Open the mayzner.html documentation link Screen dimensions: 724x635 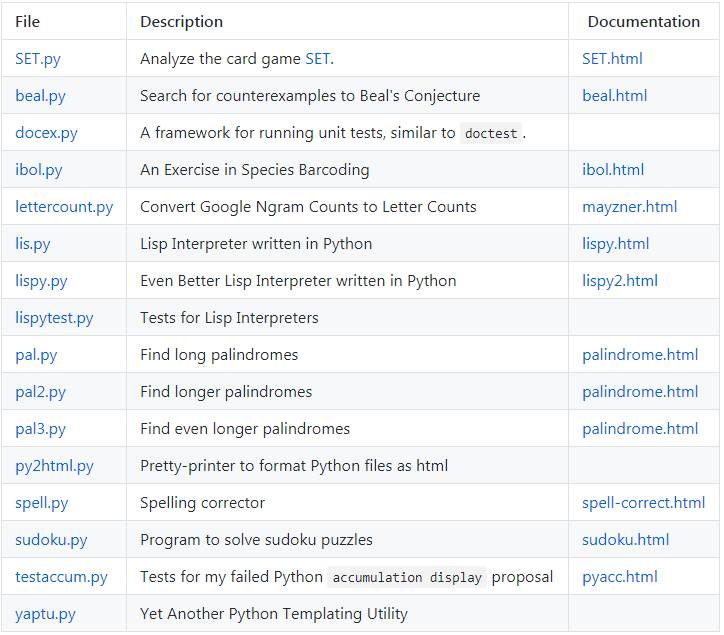[629, 207]
